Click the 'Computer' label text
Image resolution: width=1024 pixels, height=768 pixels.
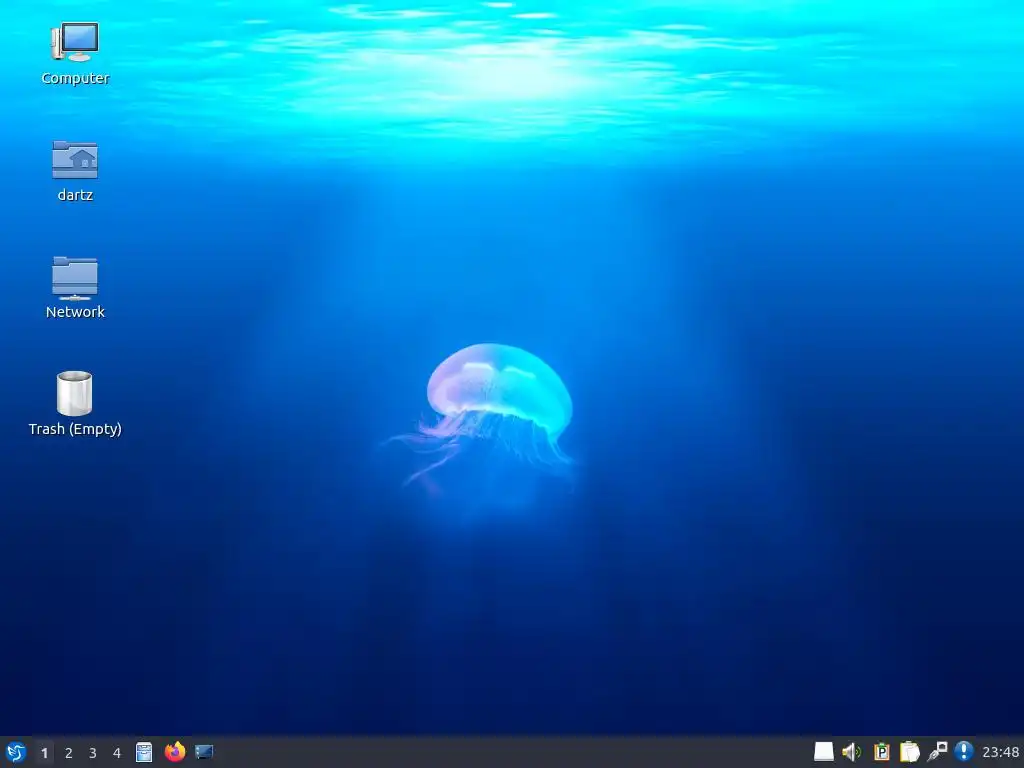click(x=75, y=78)
